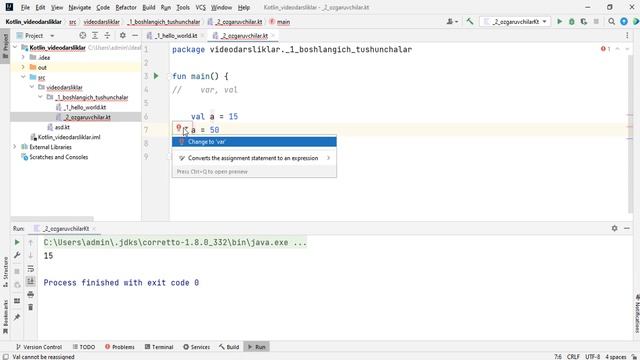
Task: Open the VCS menu
Action: pyautogui.click(x=200, y=7)
